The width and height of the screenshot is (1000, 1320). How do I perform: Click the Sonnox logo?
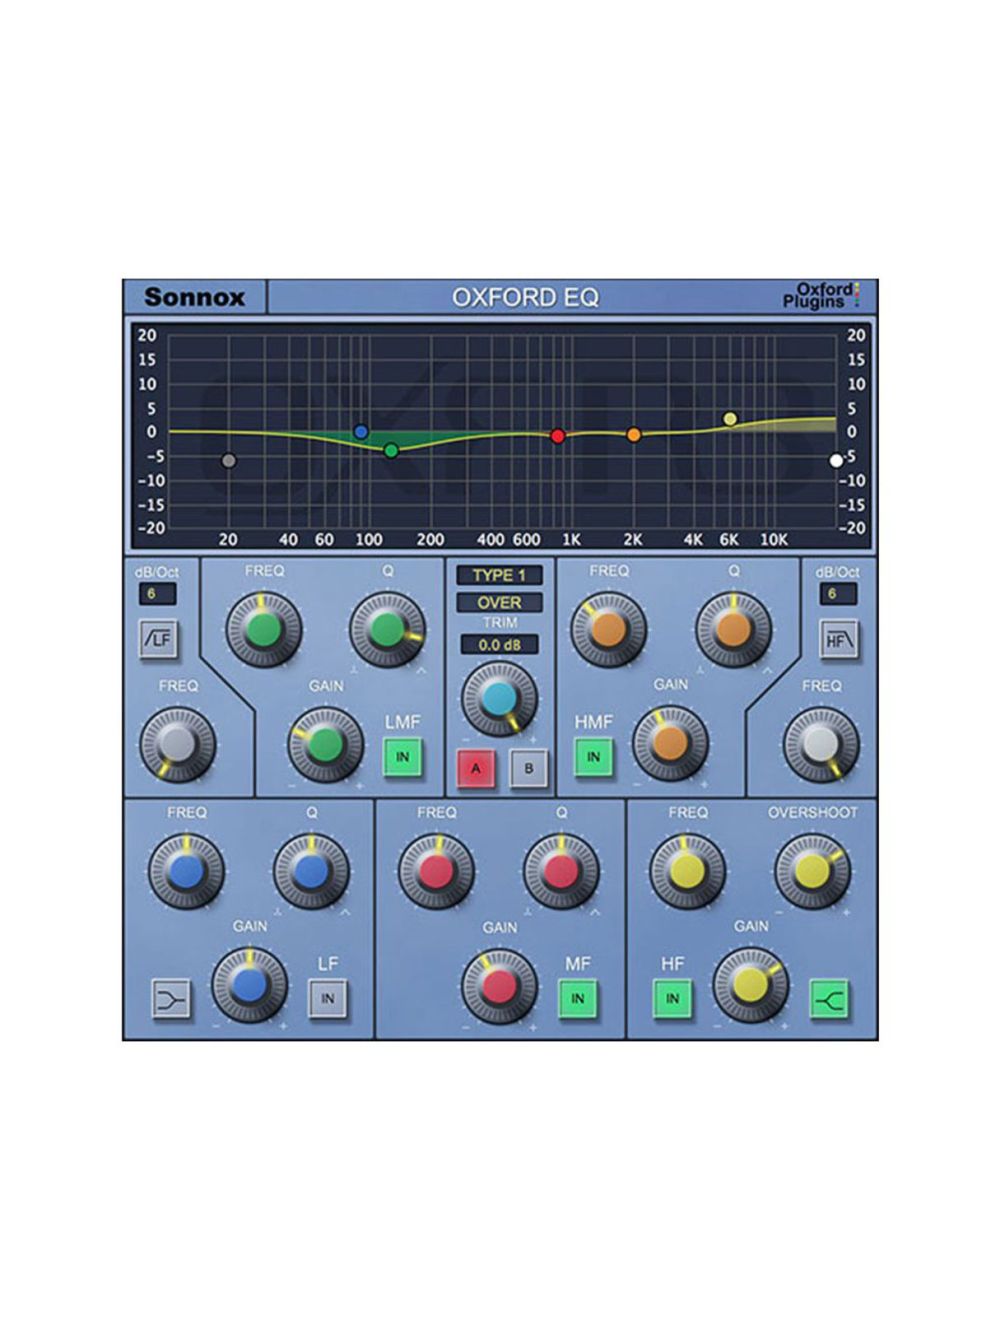coord(200,296)
